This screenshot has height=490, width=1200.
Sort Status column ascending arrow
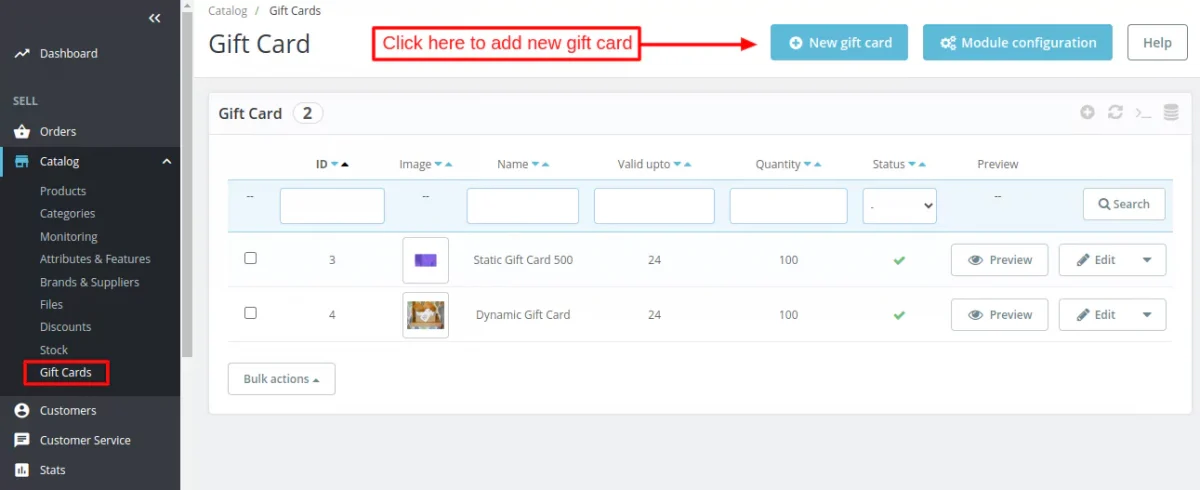tap(922, 164)
